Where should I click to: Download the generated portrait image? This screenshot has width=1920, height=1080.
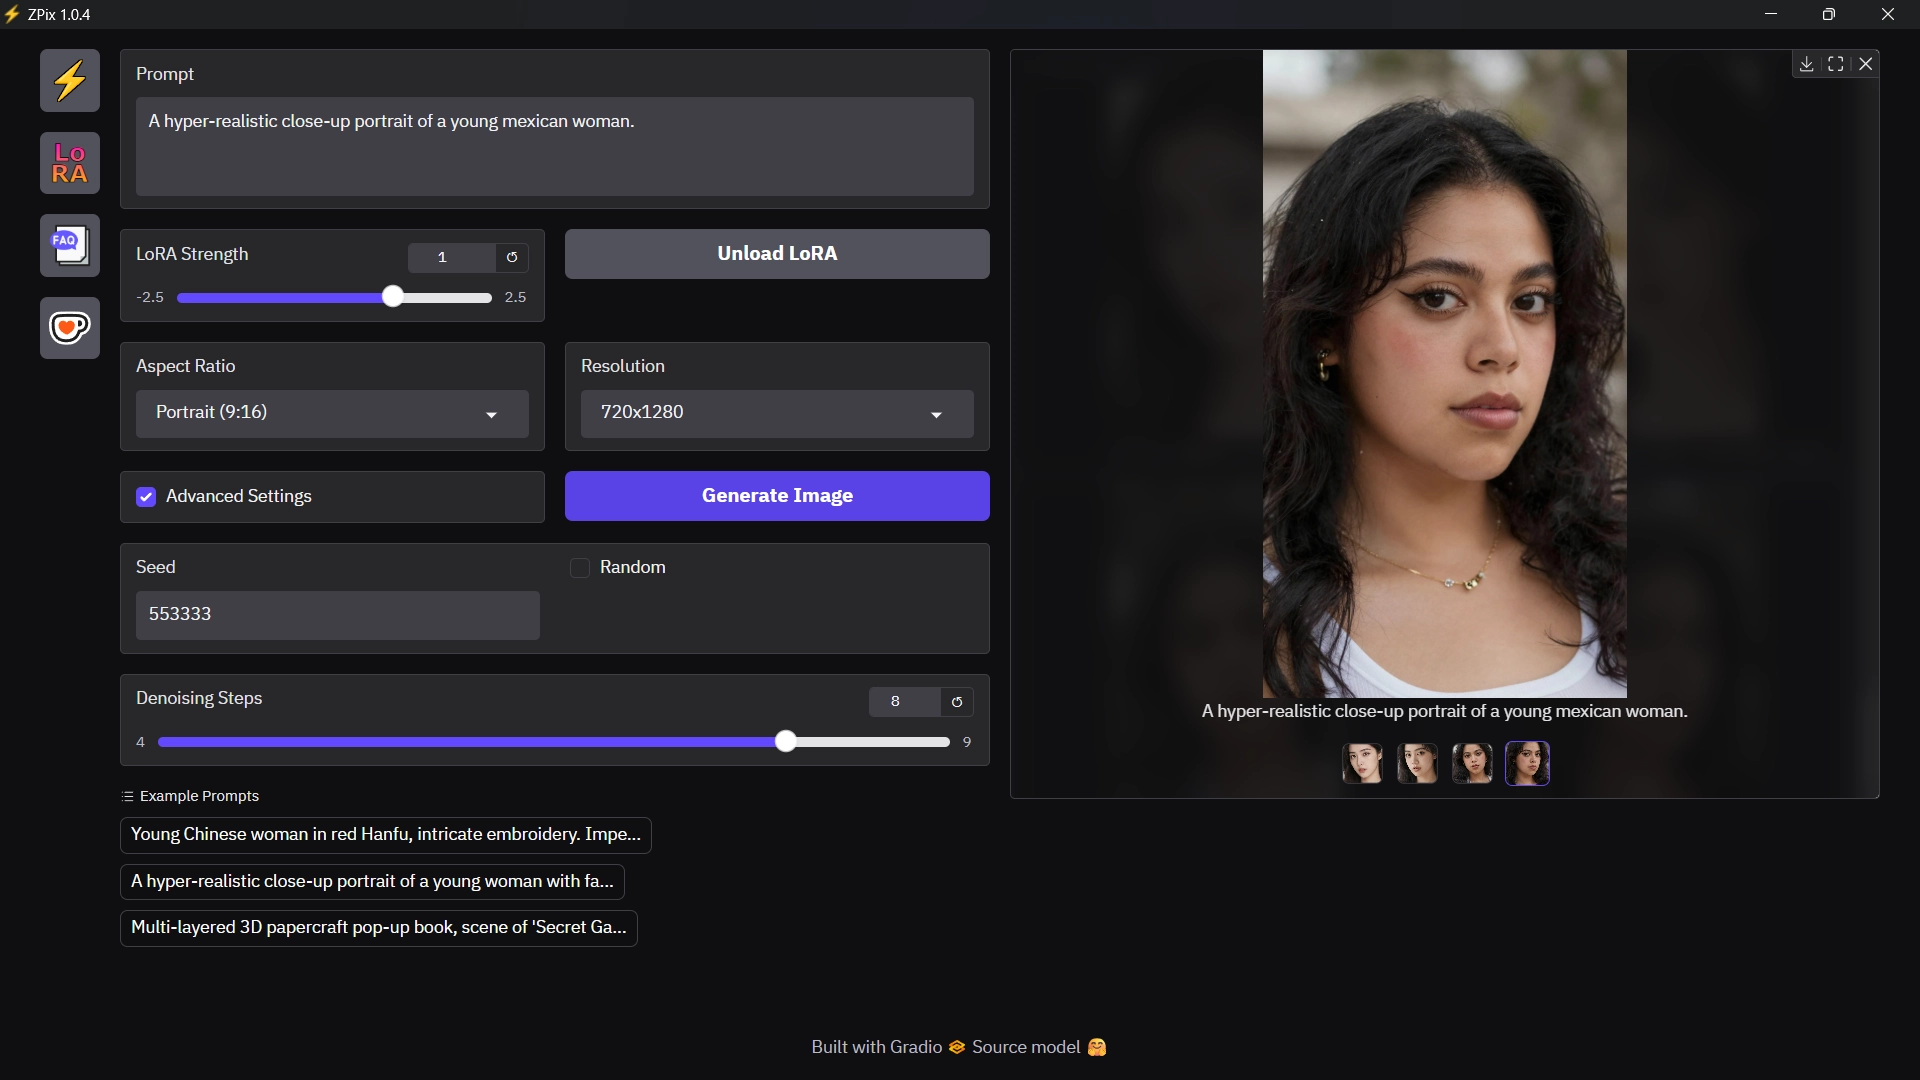(1806, 64)
